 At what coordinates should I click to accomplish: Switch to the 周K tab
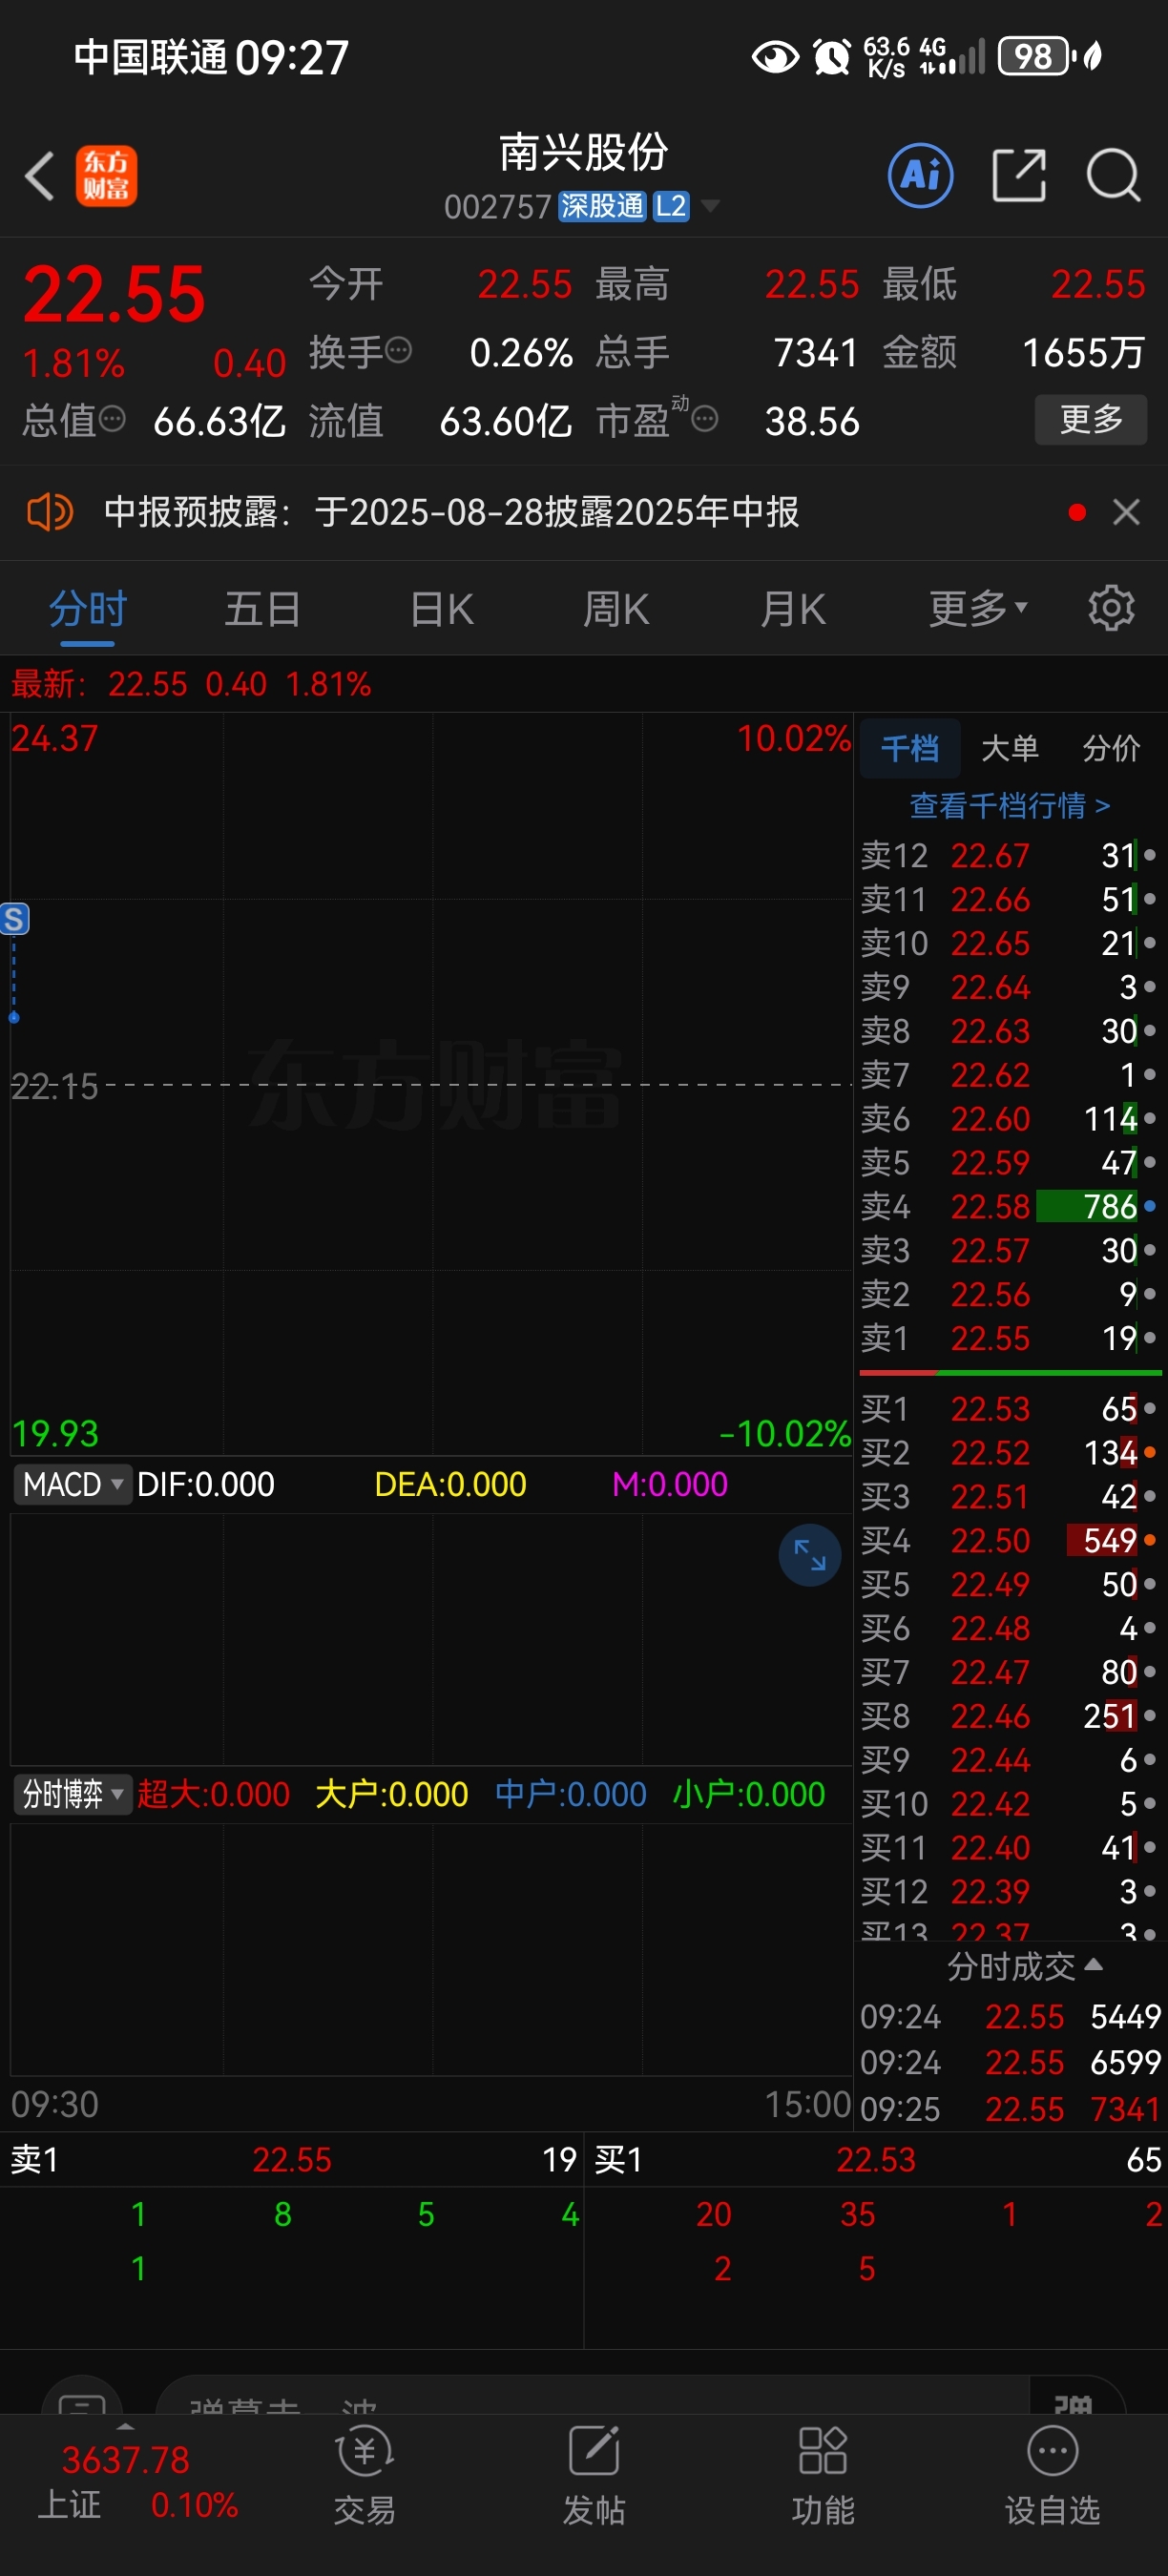[x=616, y=608]
